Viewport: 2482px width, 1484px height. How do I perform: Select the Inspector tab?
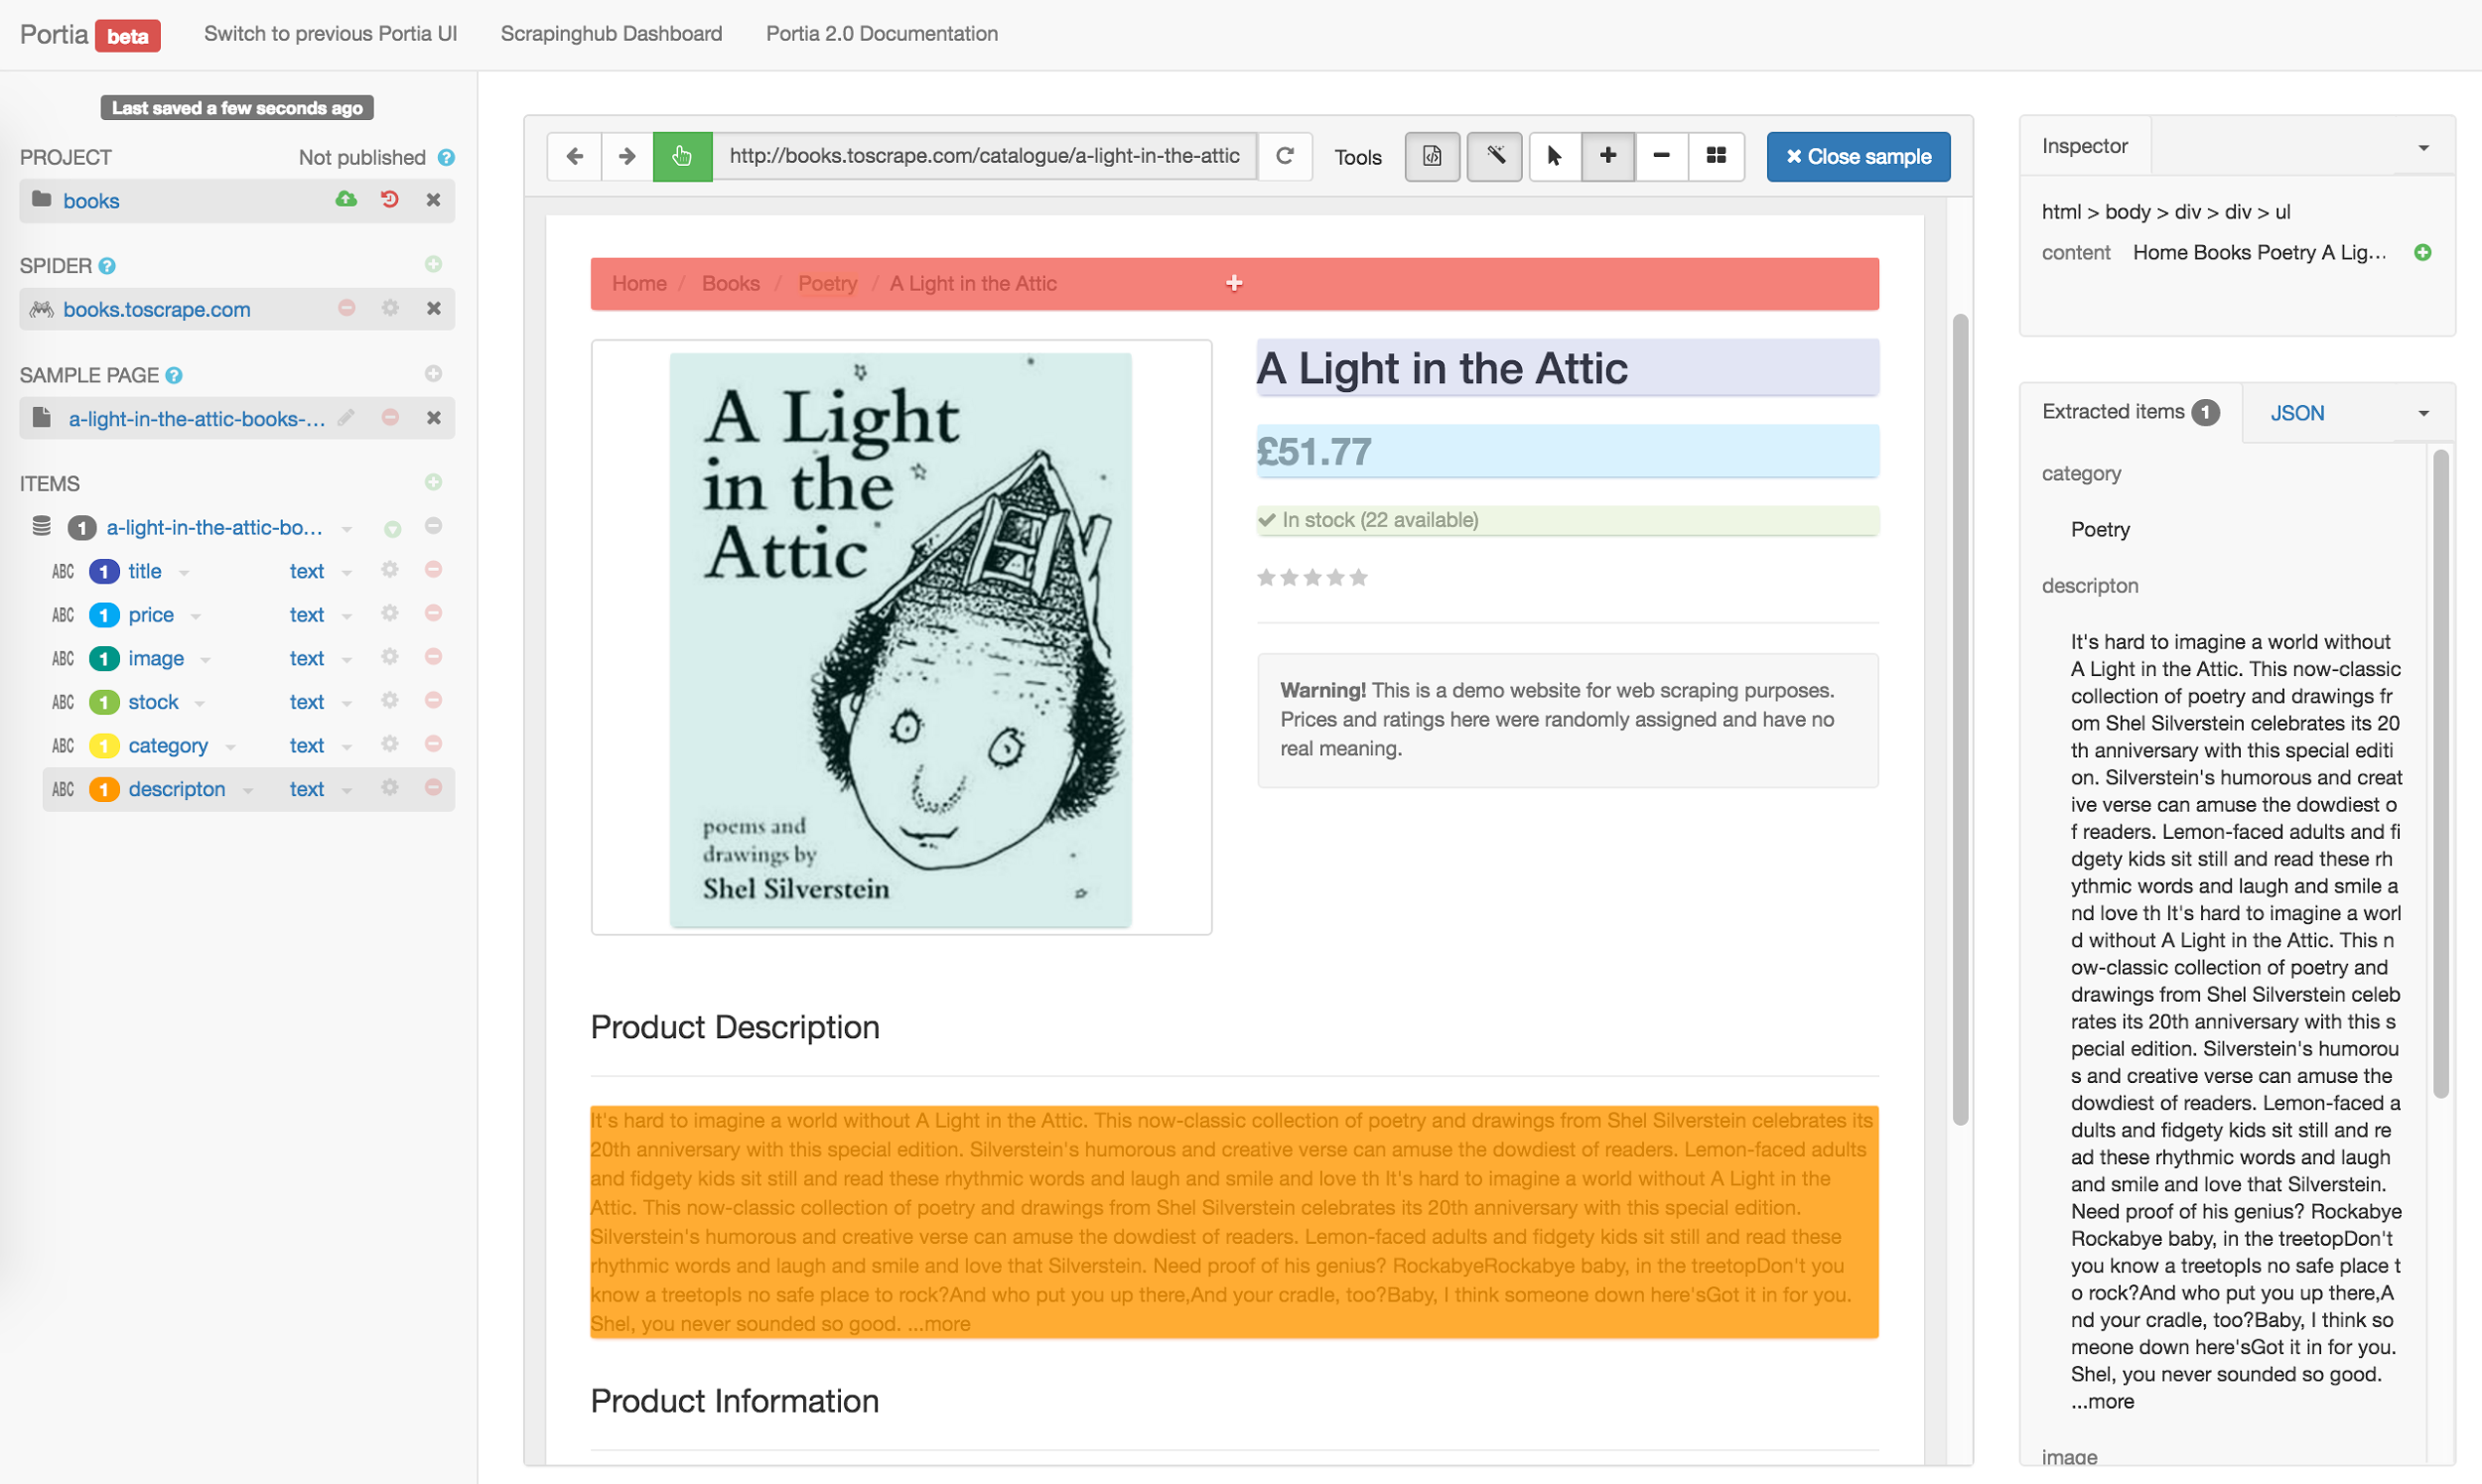2085,146
